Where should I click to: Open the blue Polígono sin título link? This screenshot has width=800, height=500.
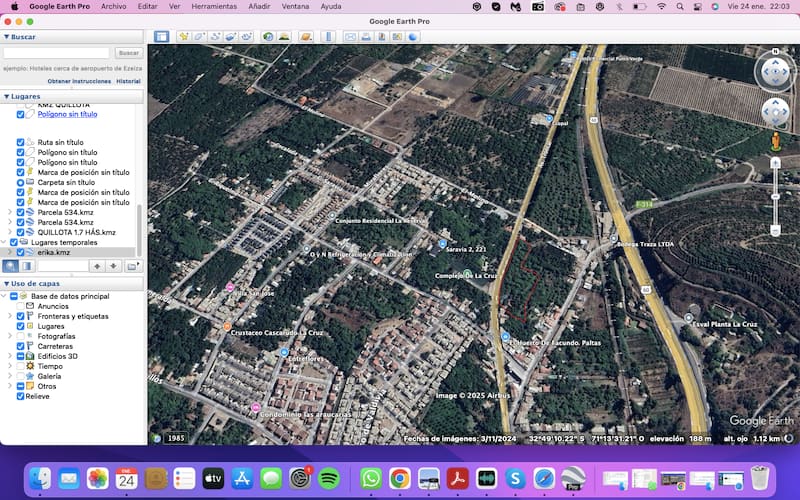tap(67, 114)
